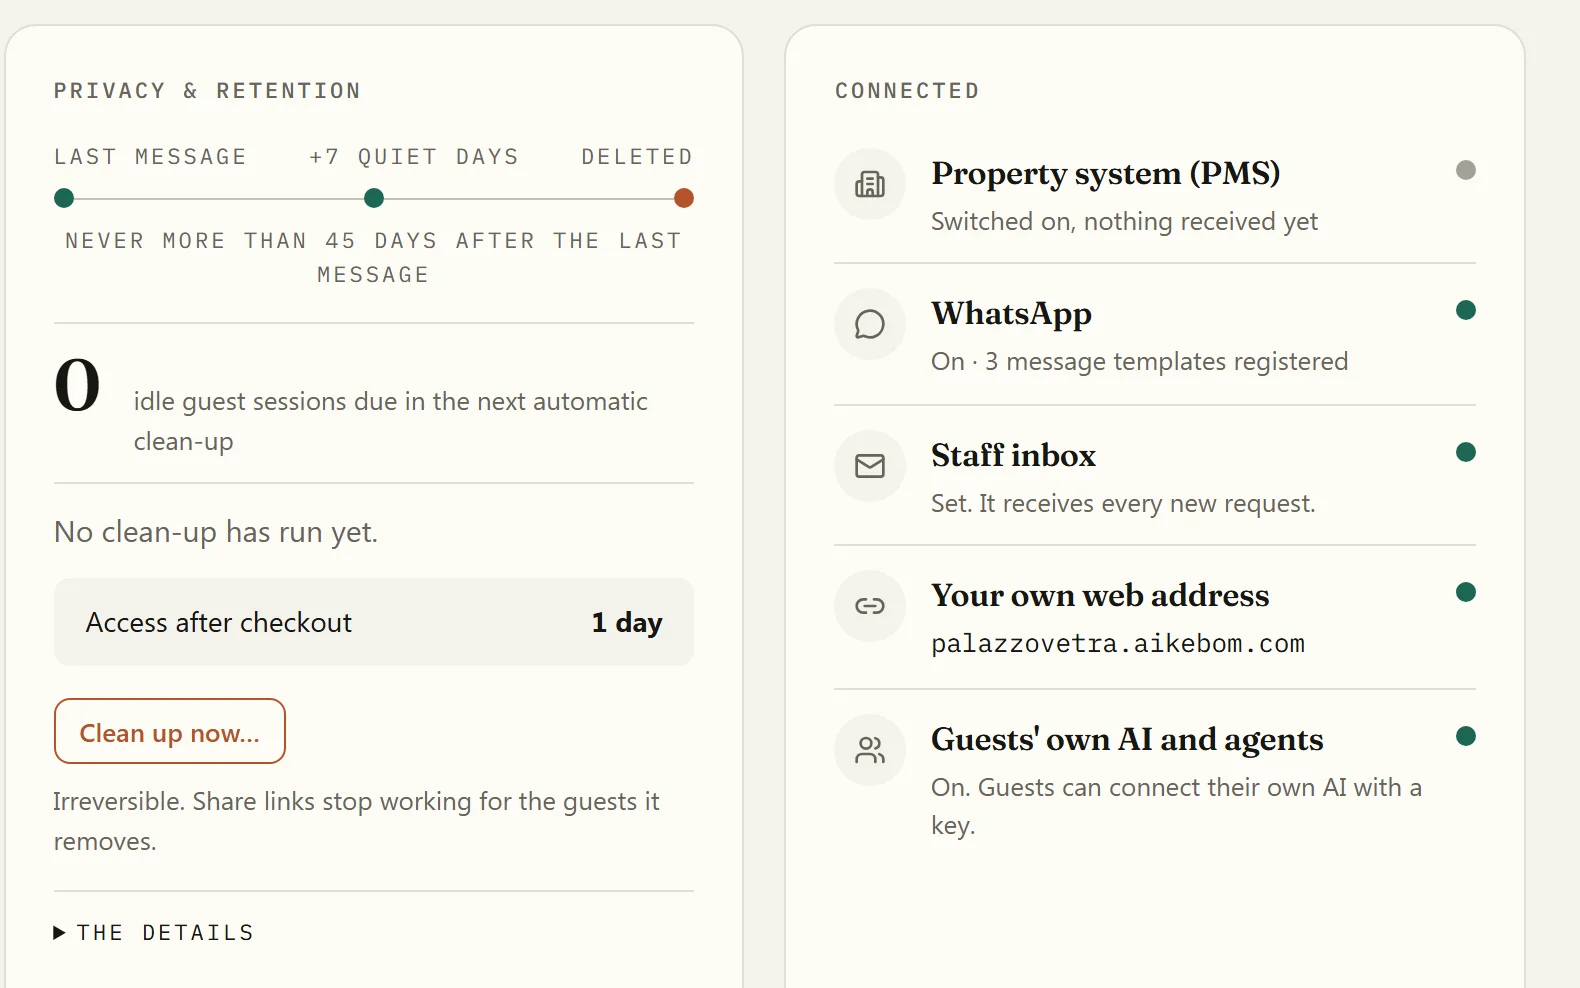The image size is (1580, 988).
Task: Click the +7 Quiet Days timeline dot
Action: 374,198
